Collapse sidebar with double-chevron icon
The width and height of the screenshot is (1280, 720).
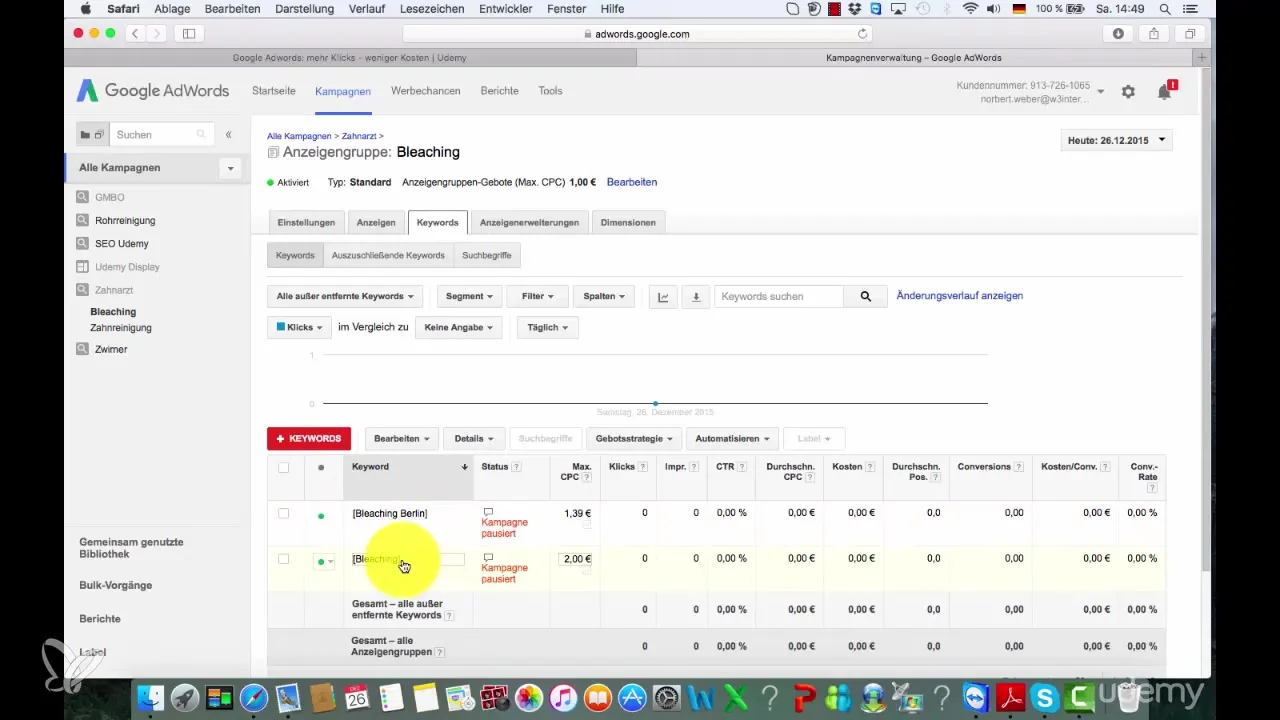click(x=228, y=134)
